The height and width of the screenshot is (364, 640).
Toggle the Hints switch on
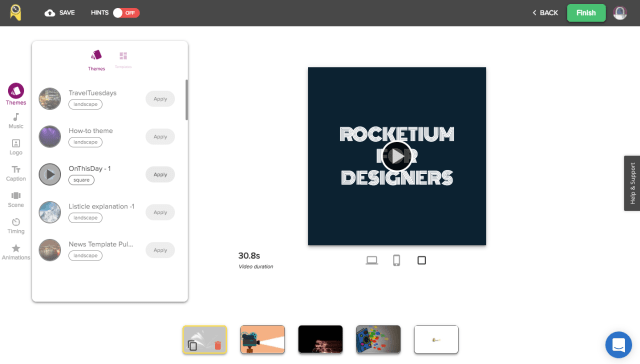126,13
